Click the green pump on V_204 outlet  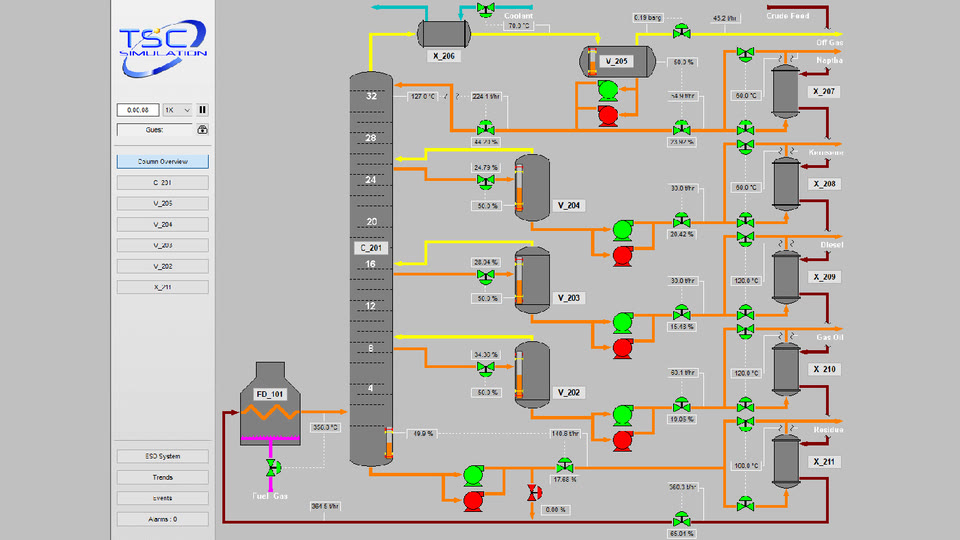(x=623, y=230)
